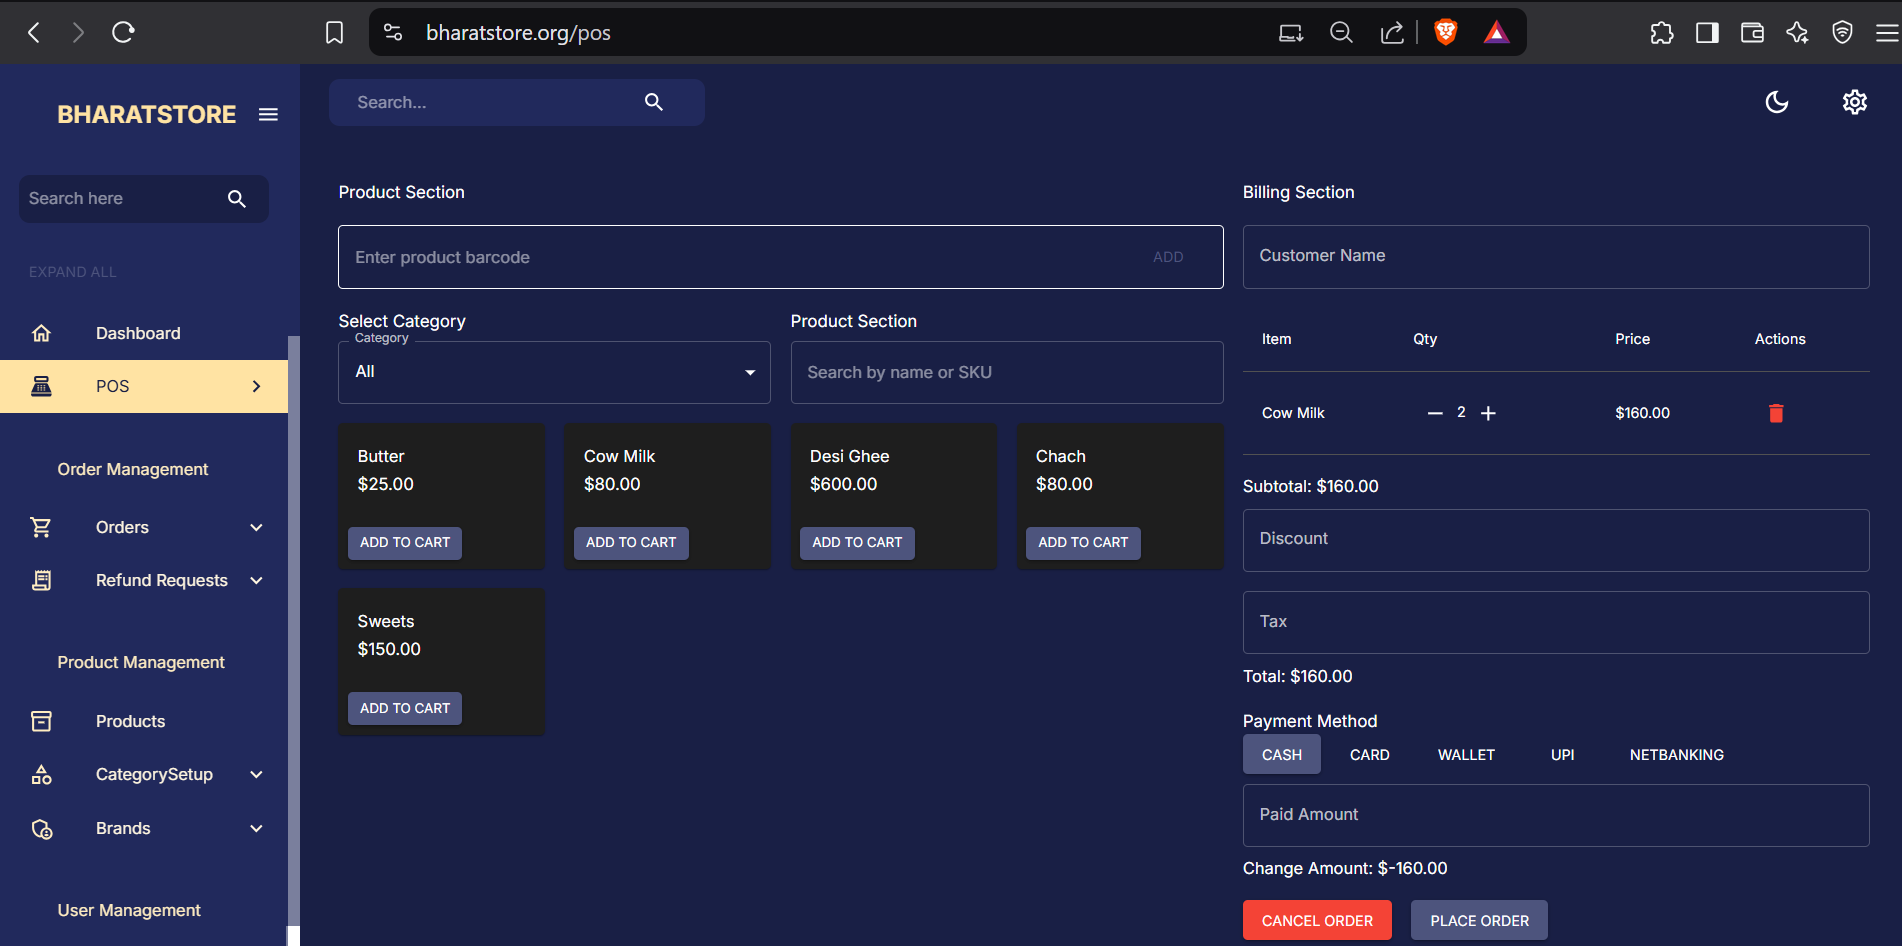
Task: Click the Refund Requests receipt icon
Action: coord(41,580)
